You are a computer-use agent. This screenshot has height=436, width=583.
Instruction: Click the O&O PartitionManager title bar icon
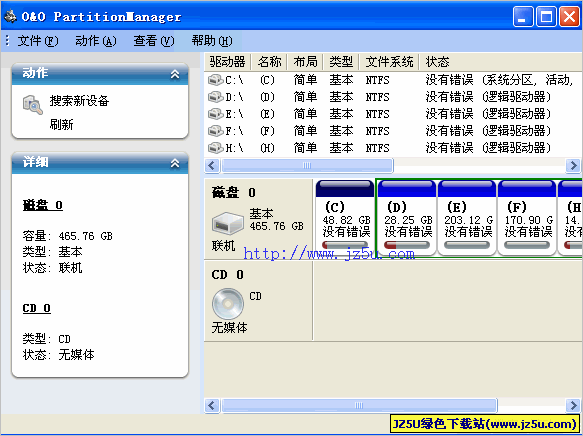[x=10, y=16]
